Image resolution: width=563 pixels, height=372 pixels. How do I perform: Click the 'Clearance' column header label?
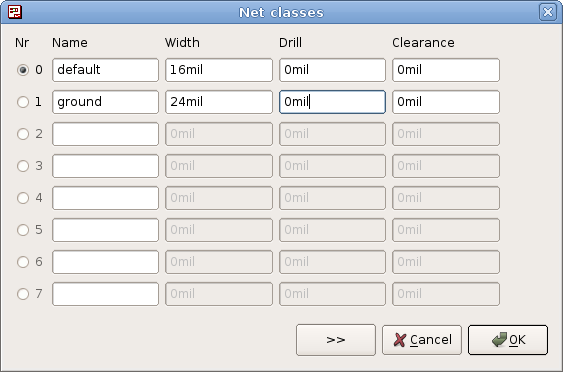coord(423,43)
